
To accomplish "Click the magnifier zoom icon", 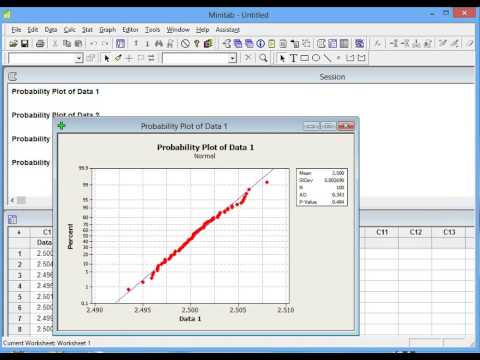I will pyautogui.click(x=264, y=58).
